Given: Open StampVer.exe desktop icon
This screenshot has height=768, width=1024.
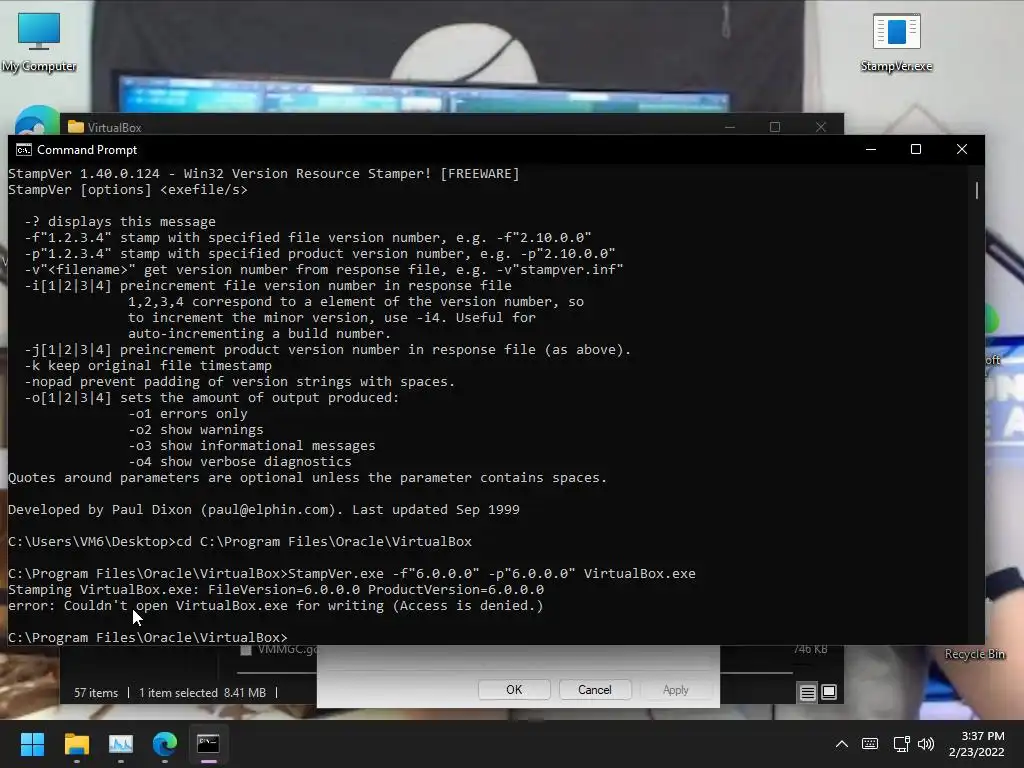Looking at the screenshot, I should click(896, 42).
